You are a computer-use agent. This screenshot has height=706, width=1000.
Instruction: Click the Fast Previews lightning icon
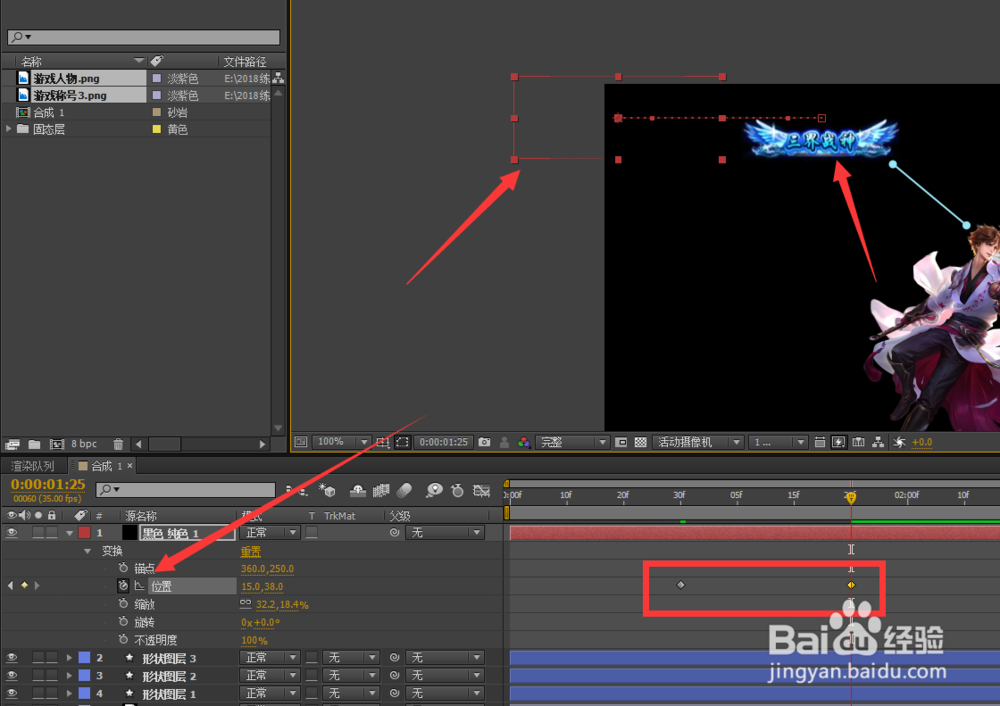point(839,442)
